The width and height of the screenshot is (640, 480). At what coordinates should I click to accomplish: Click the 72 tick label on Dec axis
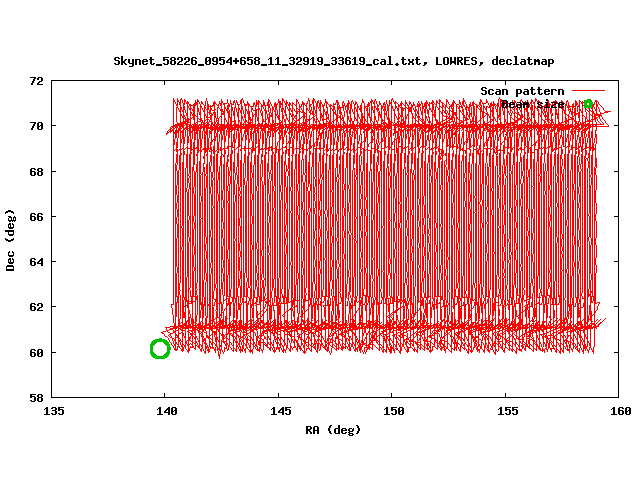tap(36, 81)
